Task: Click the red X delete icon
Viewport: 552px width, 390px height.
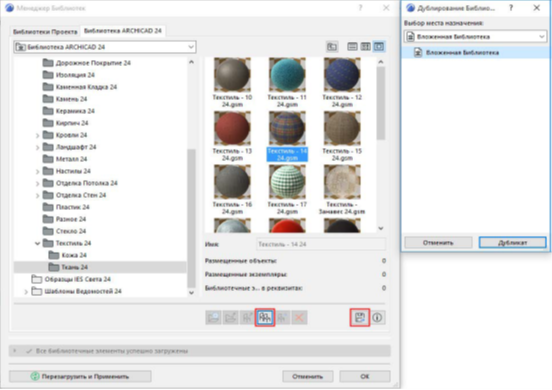Action: coord(299,317)
